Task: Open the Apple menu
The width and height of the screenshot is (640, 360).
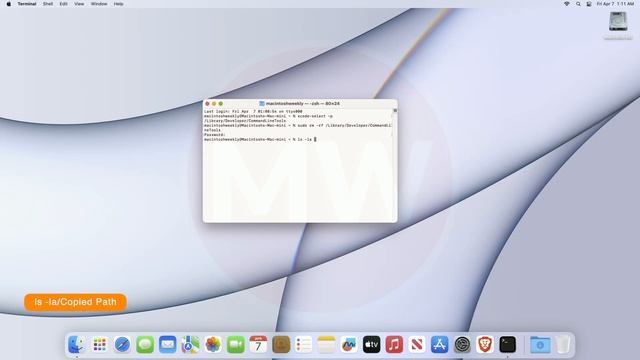Action: pos(9,4)
